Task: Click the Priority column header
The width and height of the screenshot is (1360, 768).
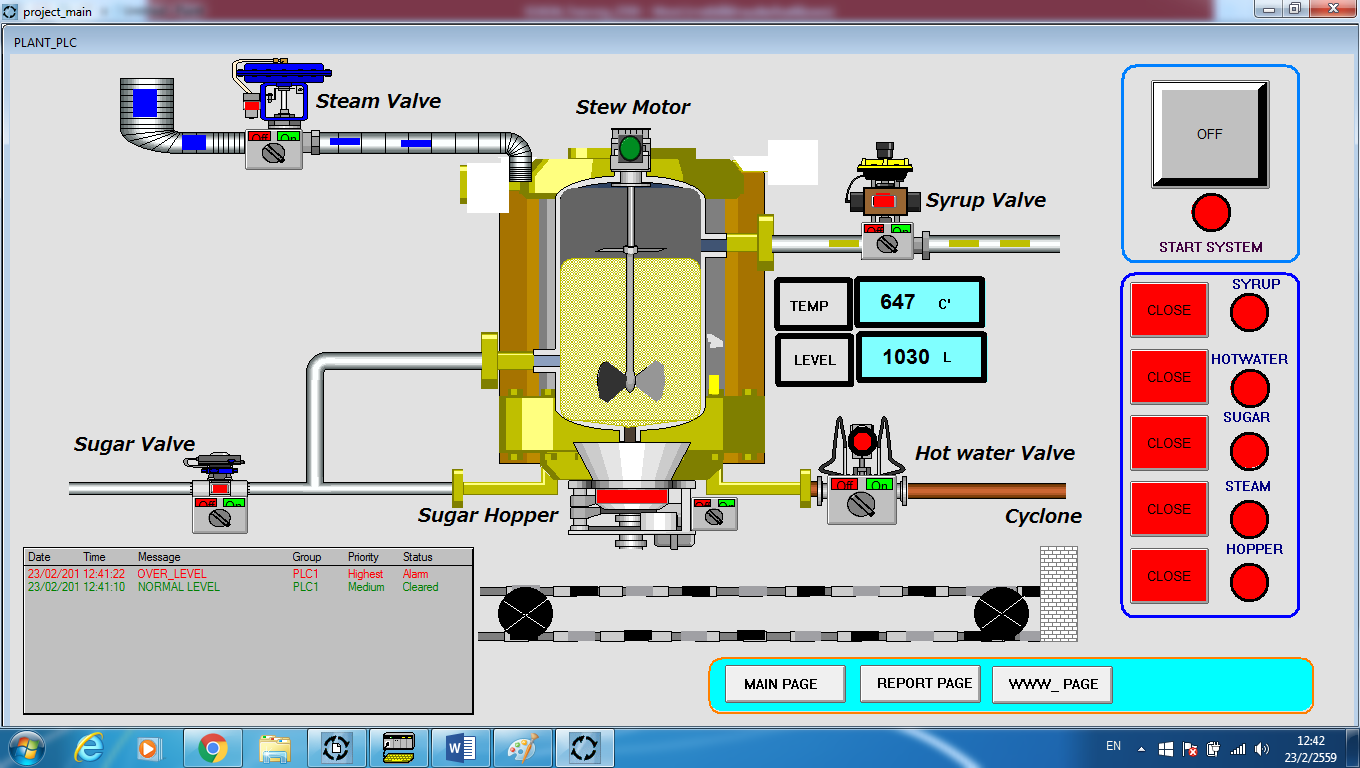Action: click(x=364, y=557)
